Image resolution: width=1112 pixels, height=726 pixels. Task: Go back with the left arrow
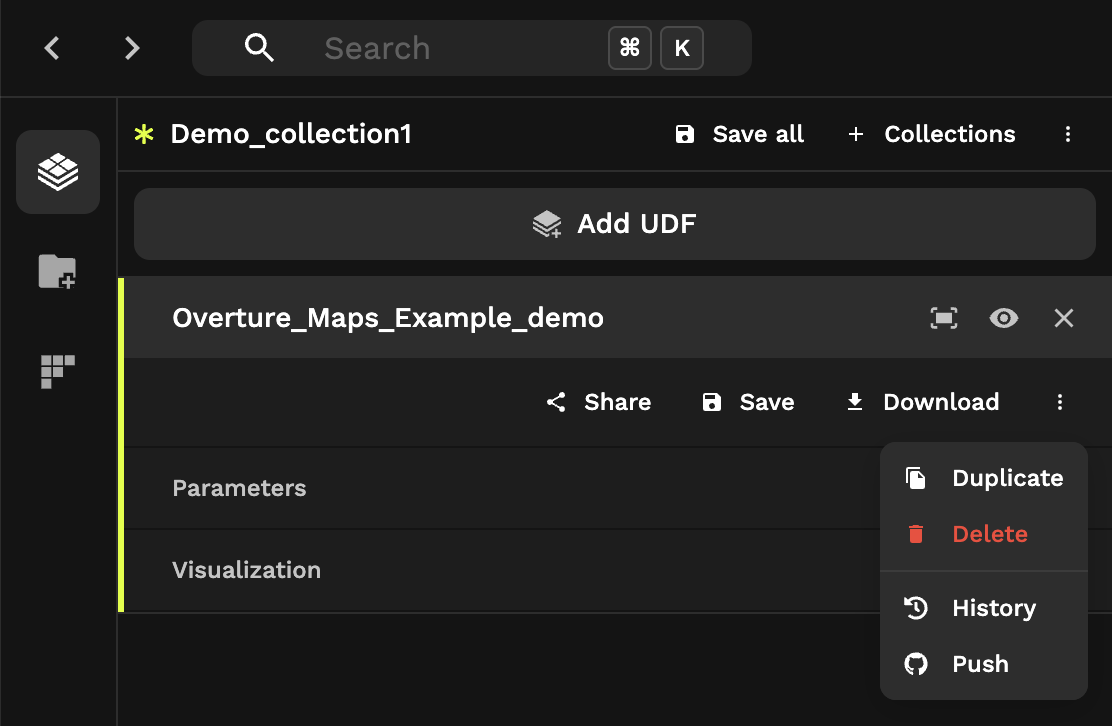[52, 48]
